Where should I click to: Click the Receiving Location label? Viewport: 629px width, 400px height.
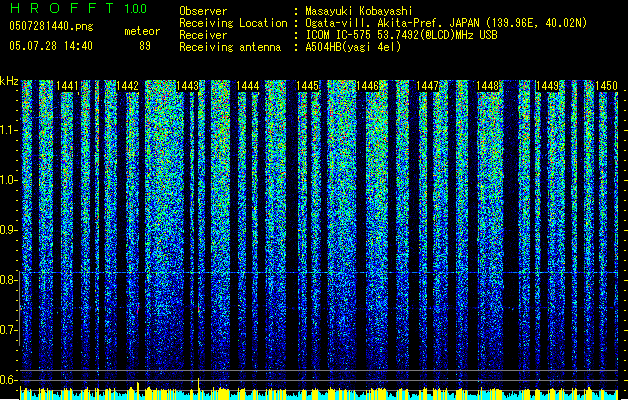click(233, 23)
